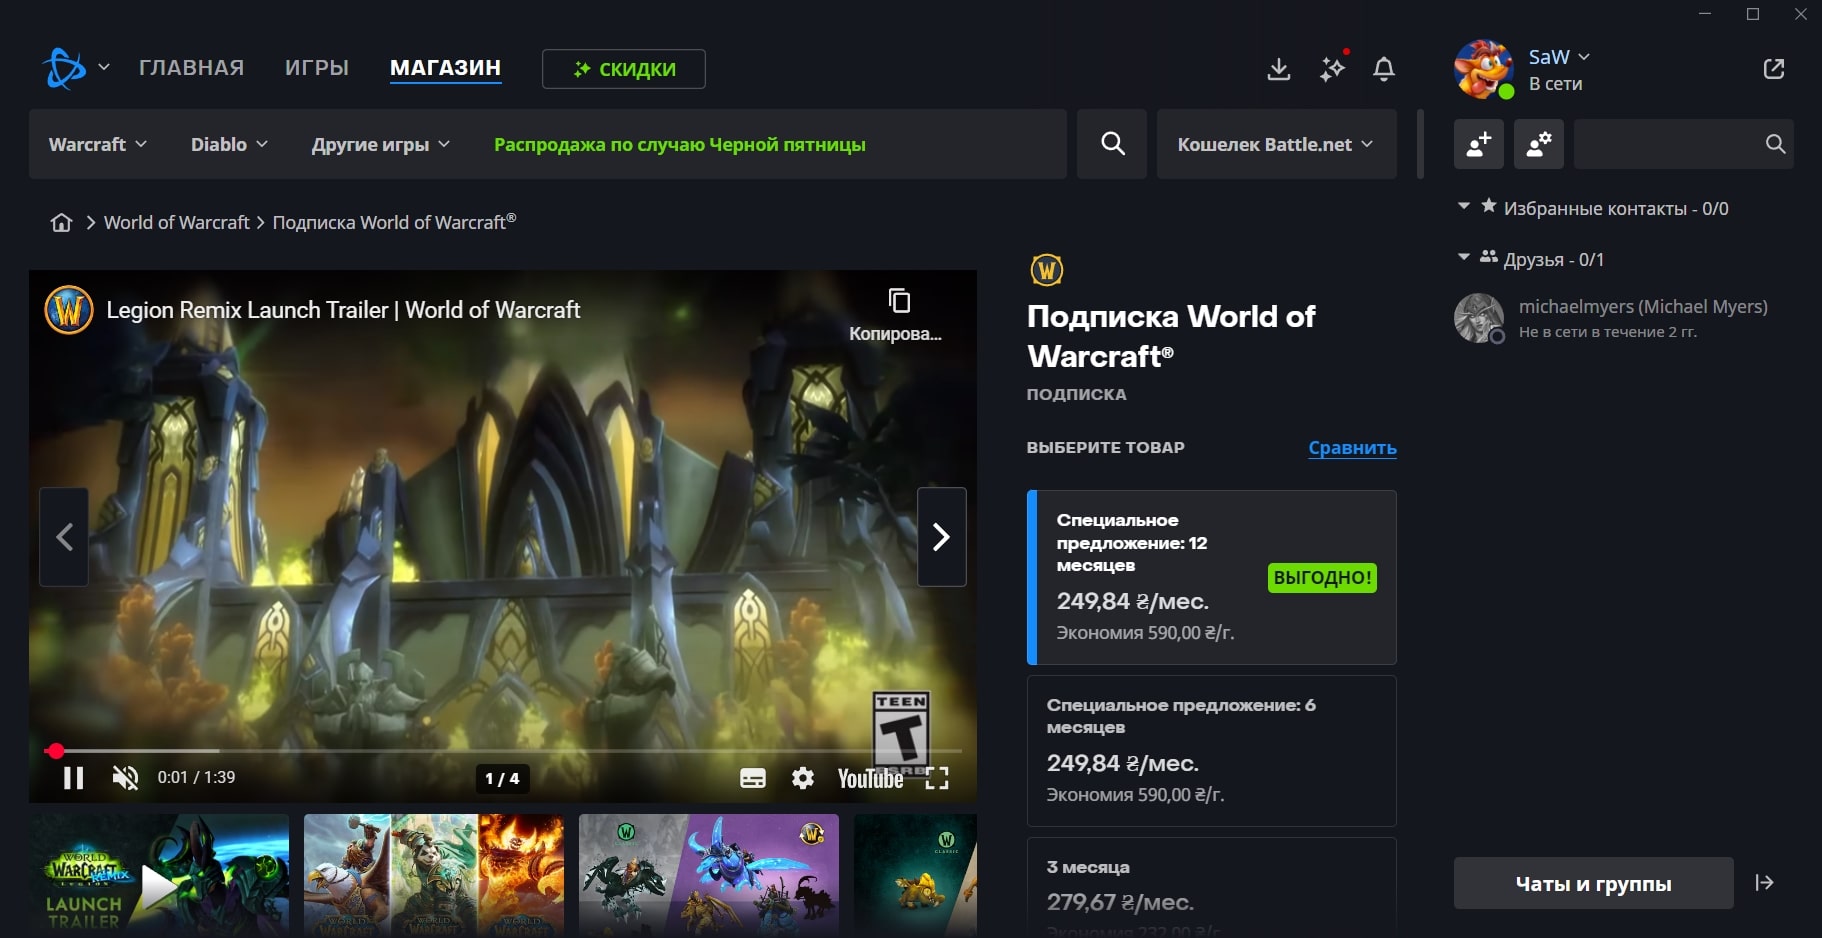Open the notifications bell
1822x938 pixels.
1384,69
